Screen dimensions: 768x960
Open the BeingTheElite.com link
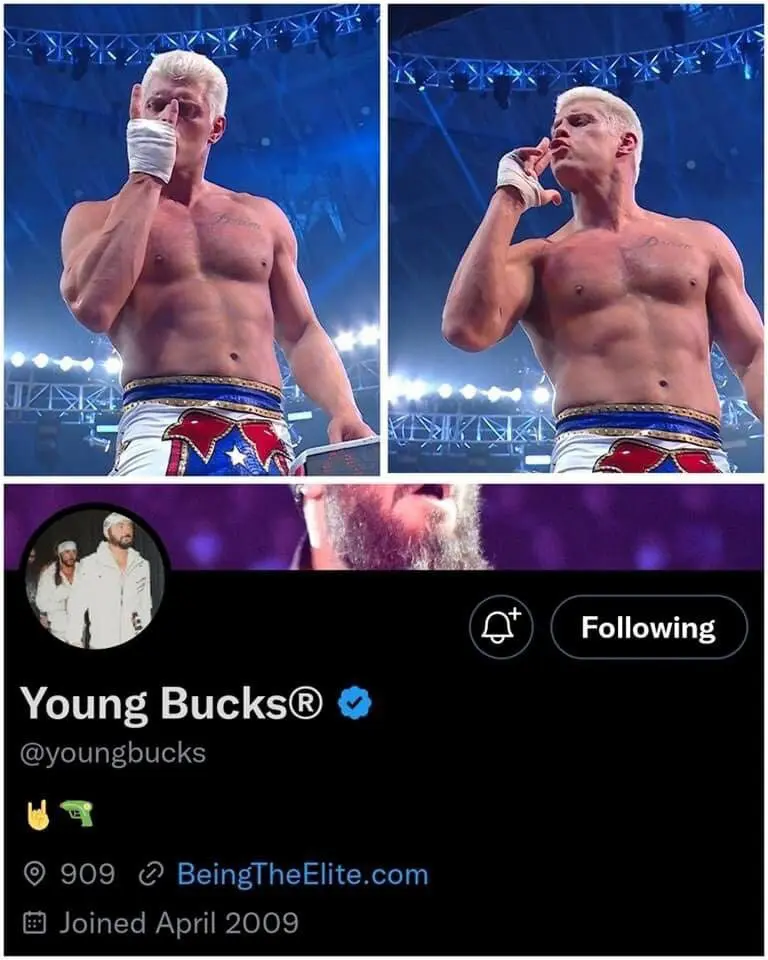tap(302, 875)
